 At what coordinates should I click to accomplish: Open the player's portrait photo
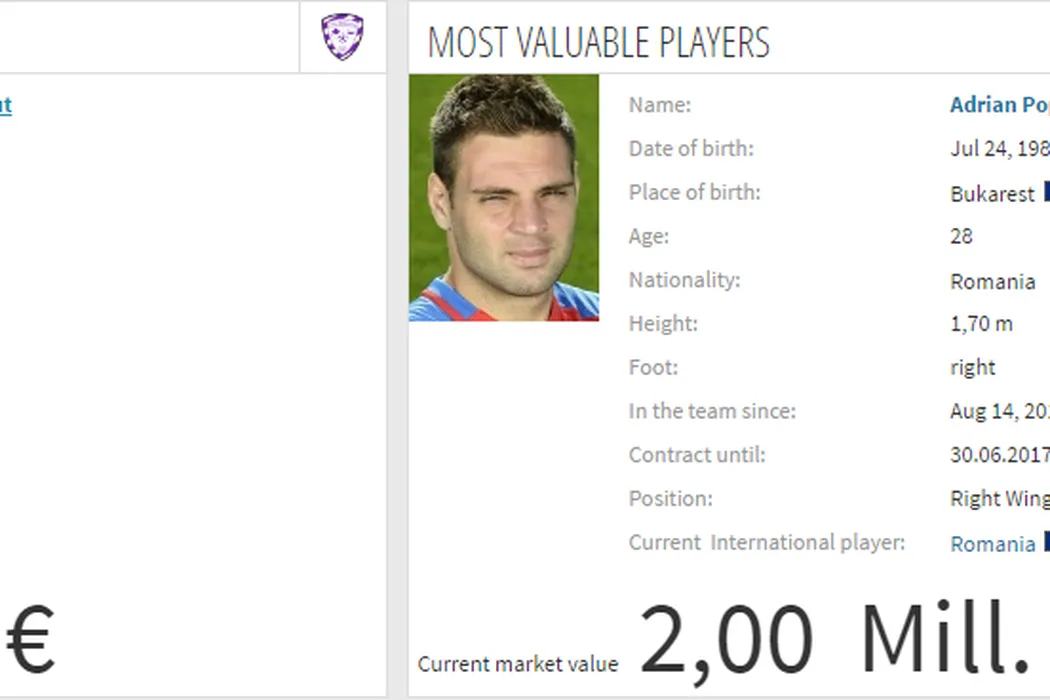504,198
